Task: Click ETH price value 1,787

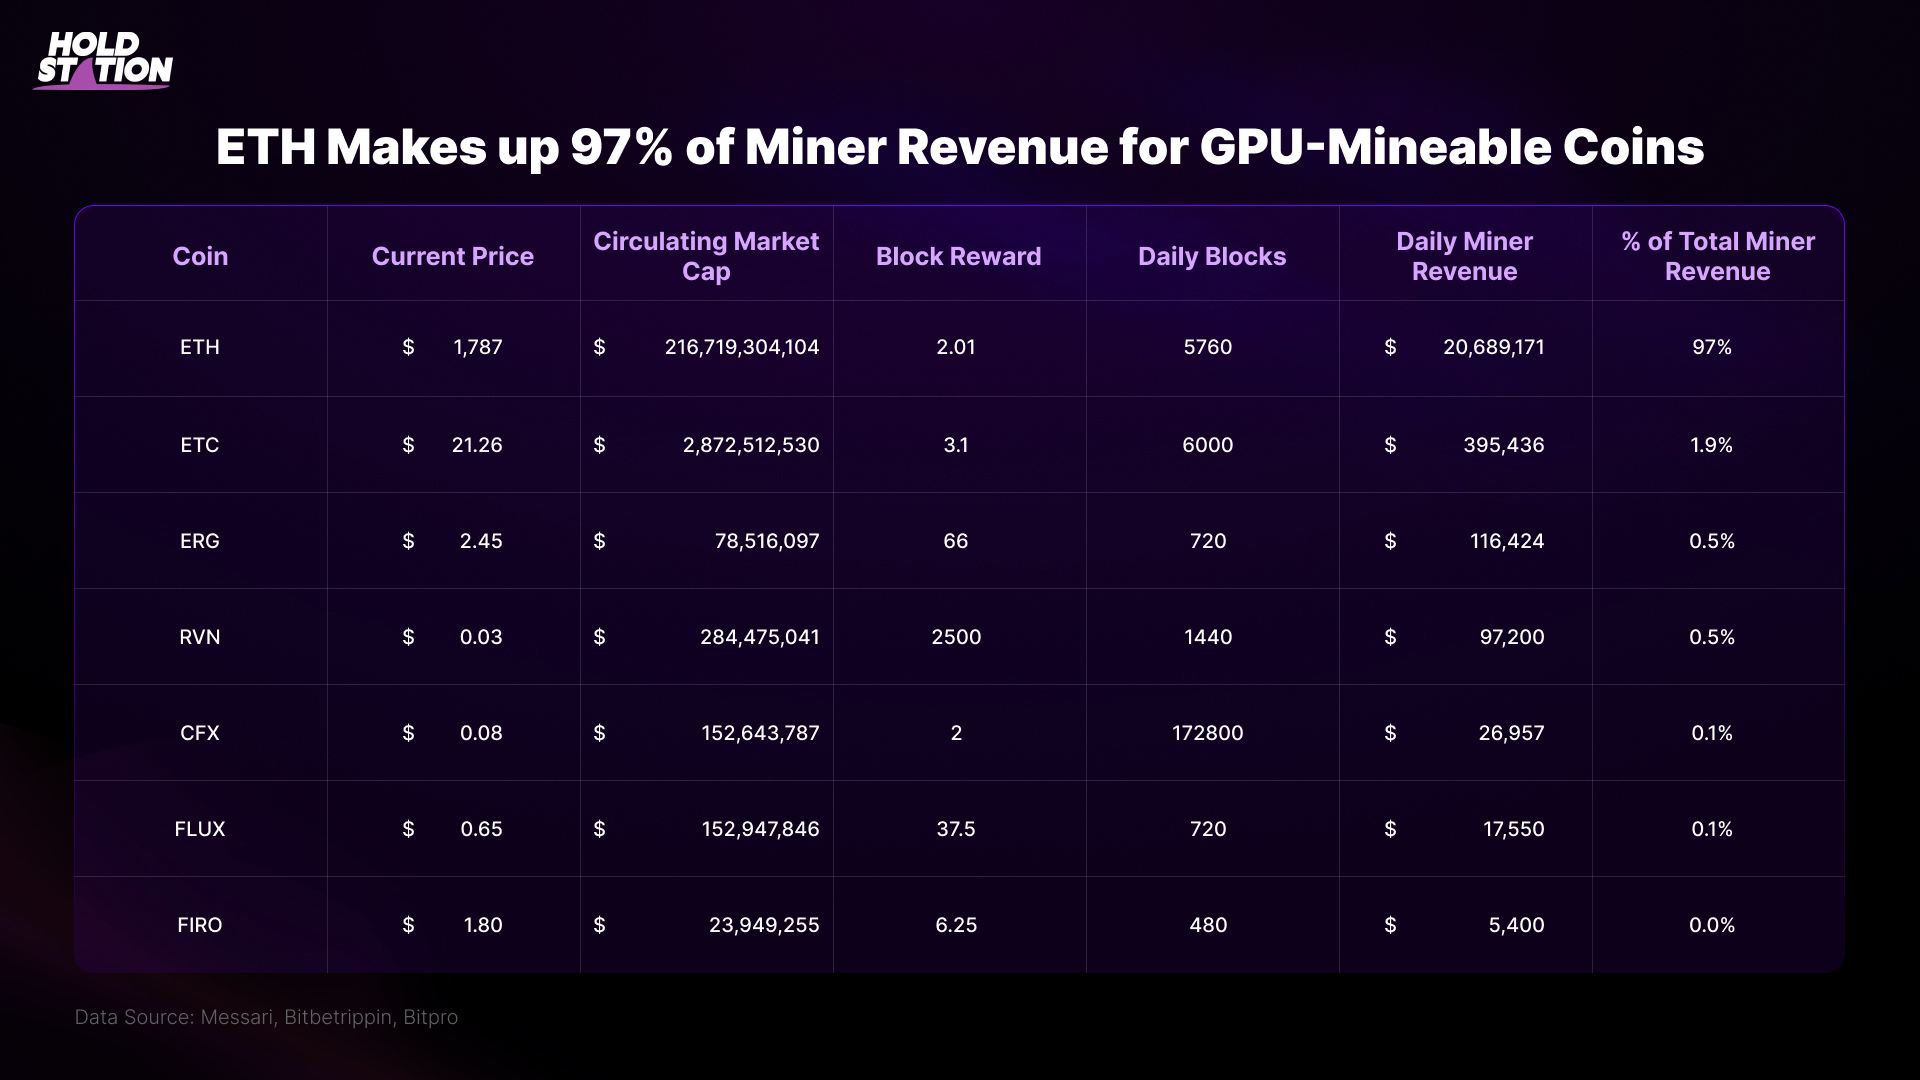Action: tap(478, 347)
